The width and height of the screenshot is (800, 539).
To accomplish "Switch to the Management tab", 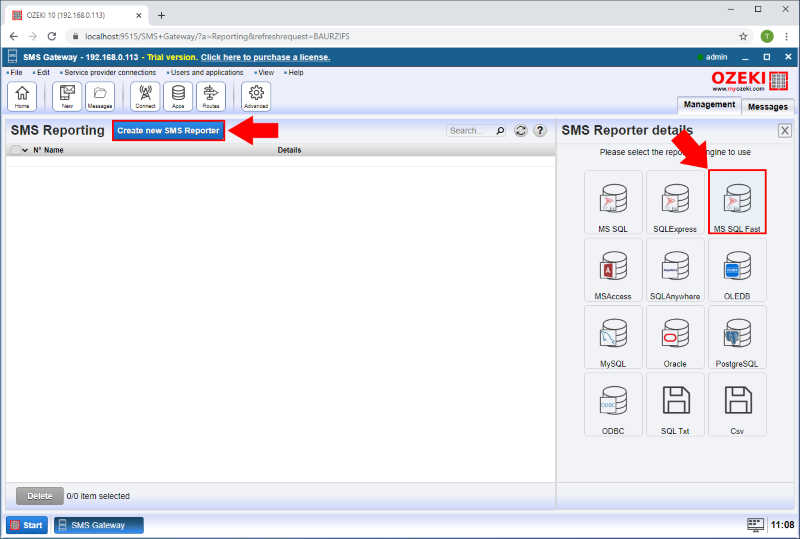I will (x=709, y=105).
